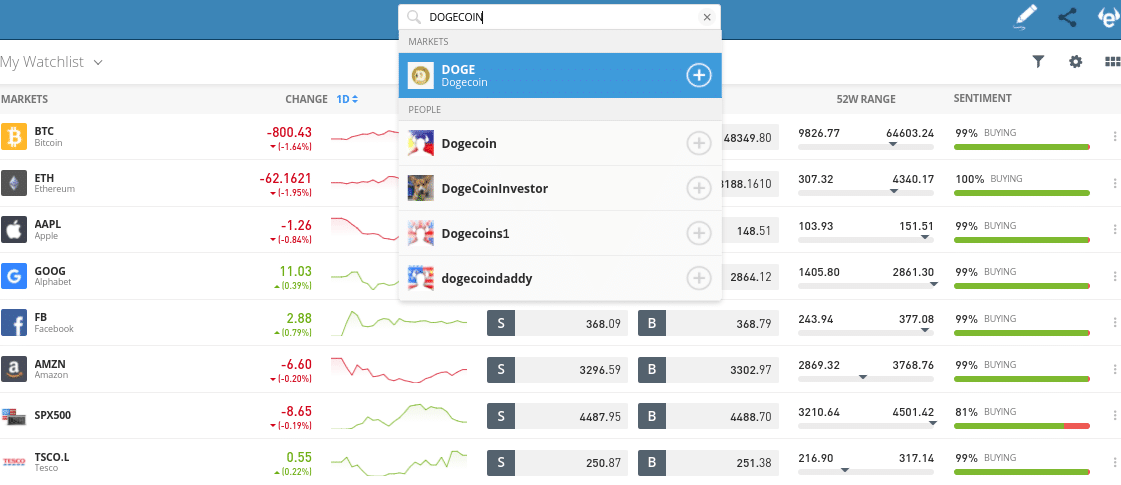Click ETH 100% BUYING sentiment

point(989,179)
